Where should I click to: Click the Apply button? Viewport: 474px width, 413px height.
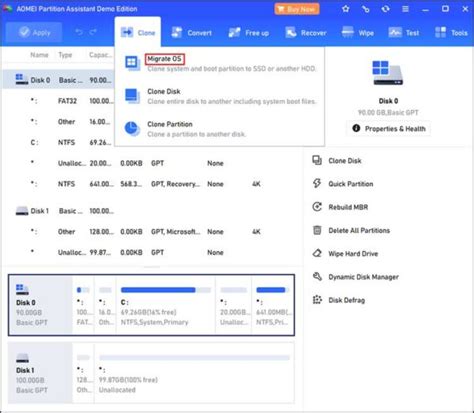(x=34, y=32)
